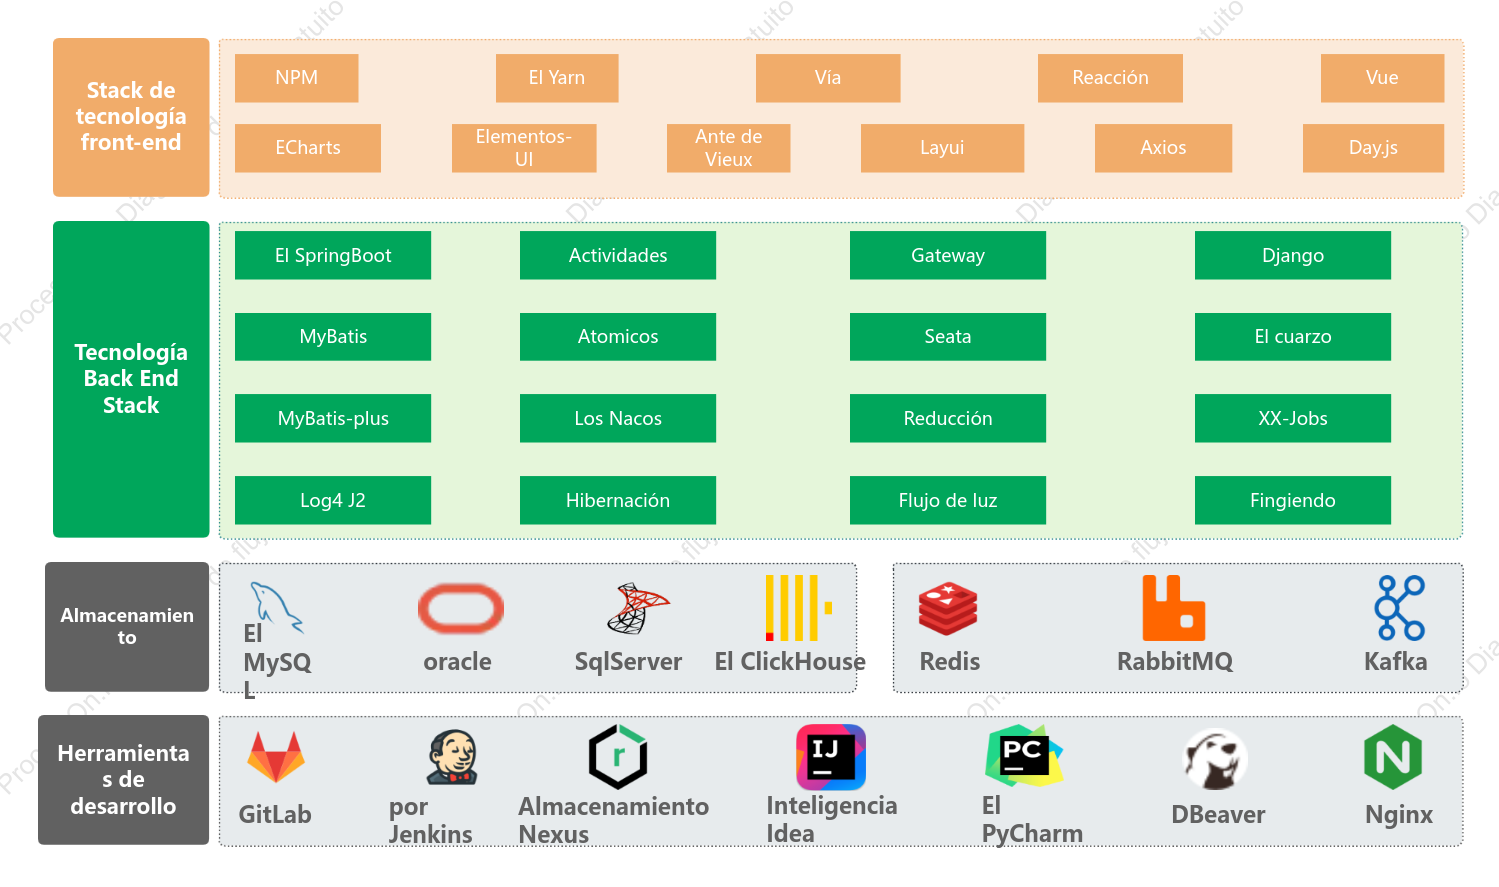This screenshot has height=887, width=1499.
Task: Click the Axios box
Action: tap(1163, 148)
